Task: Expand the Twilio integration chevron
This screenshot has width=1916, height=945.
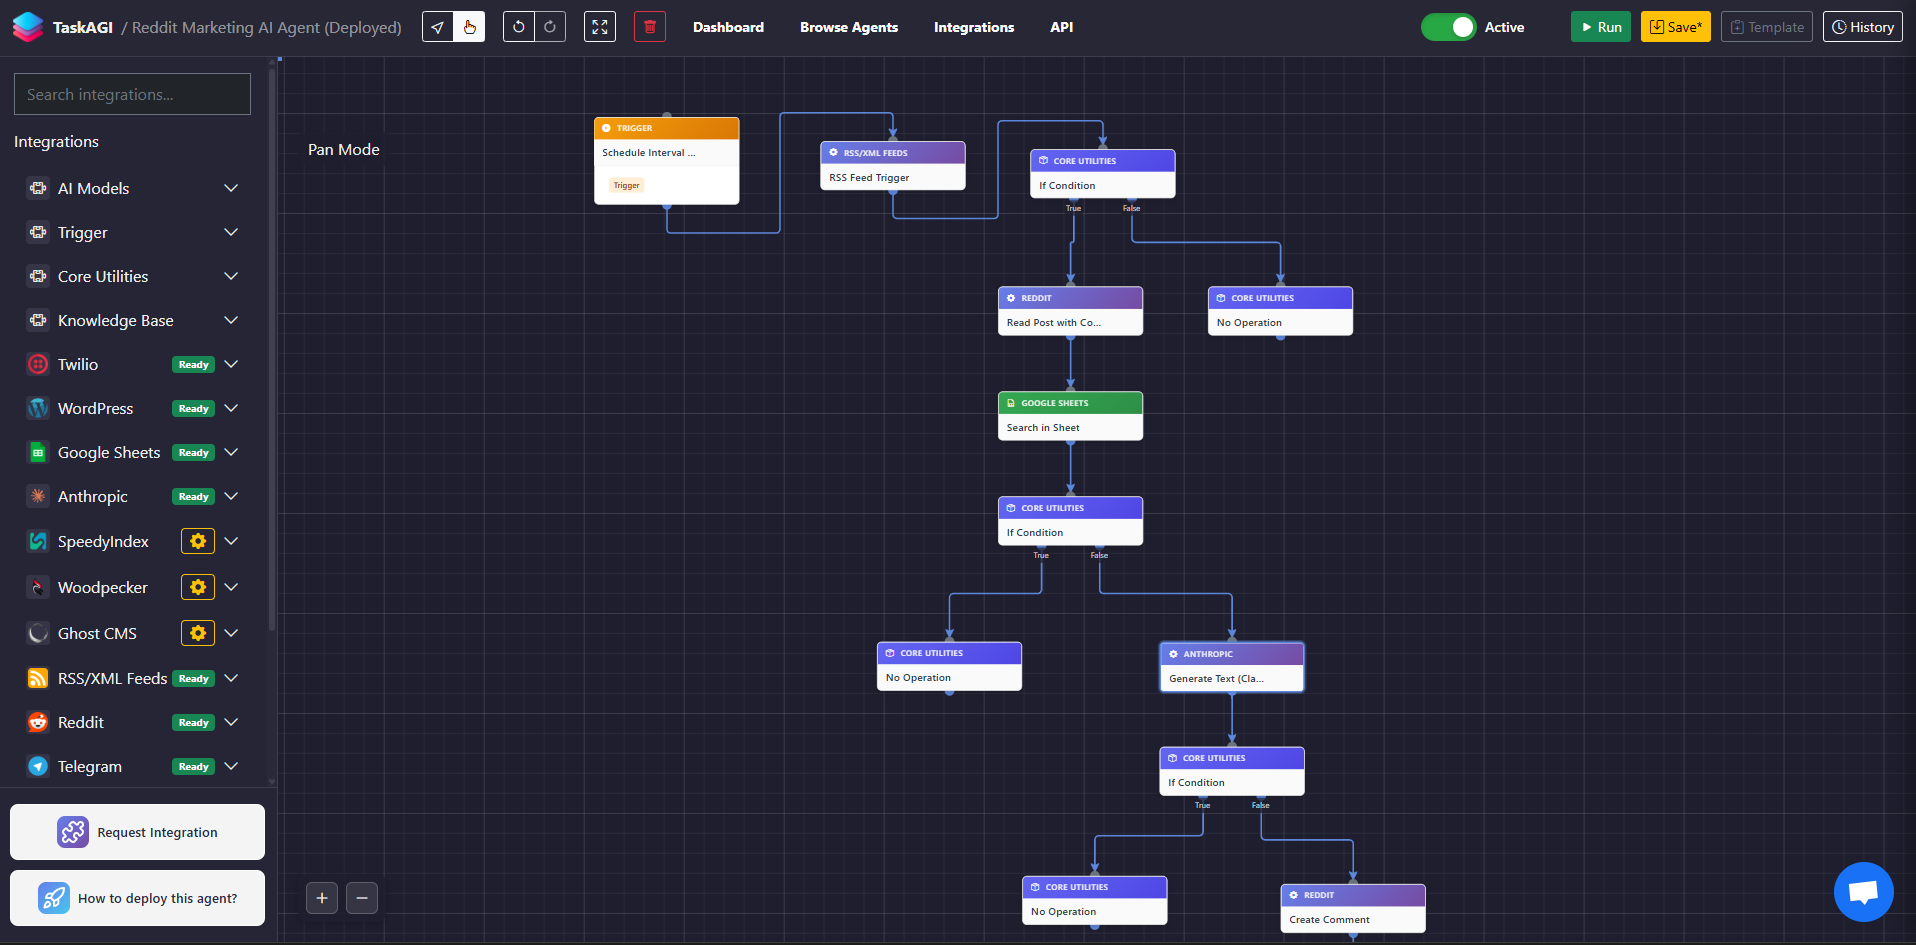Action: tap(231, 364)
